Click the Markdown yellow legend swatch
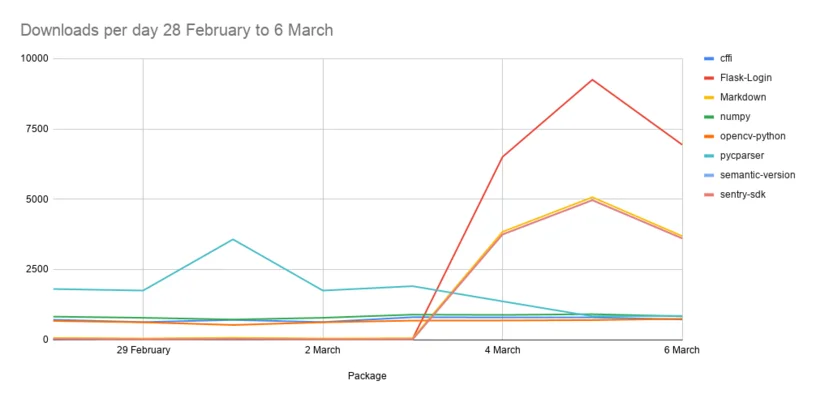Screen dimensions: 816x402 pos(708,97)
